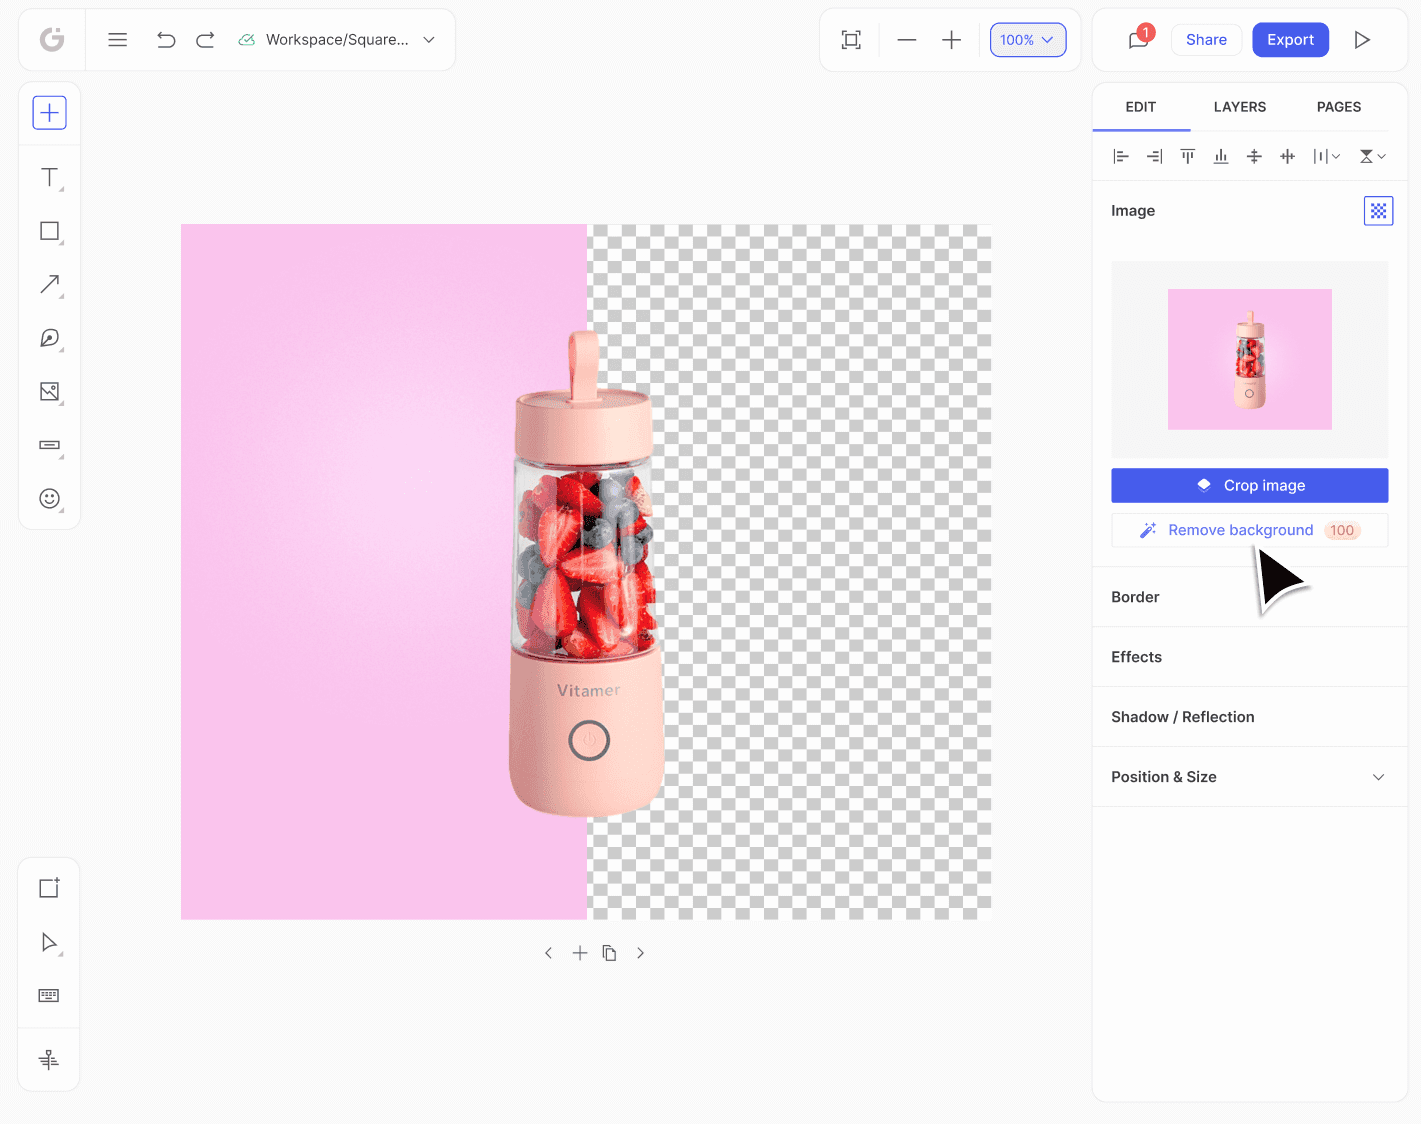Open the Sticker/Emoji tool
1421x1124 pixels.
[x=49, y=498]
